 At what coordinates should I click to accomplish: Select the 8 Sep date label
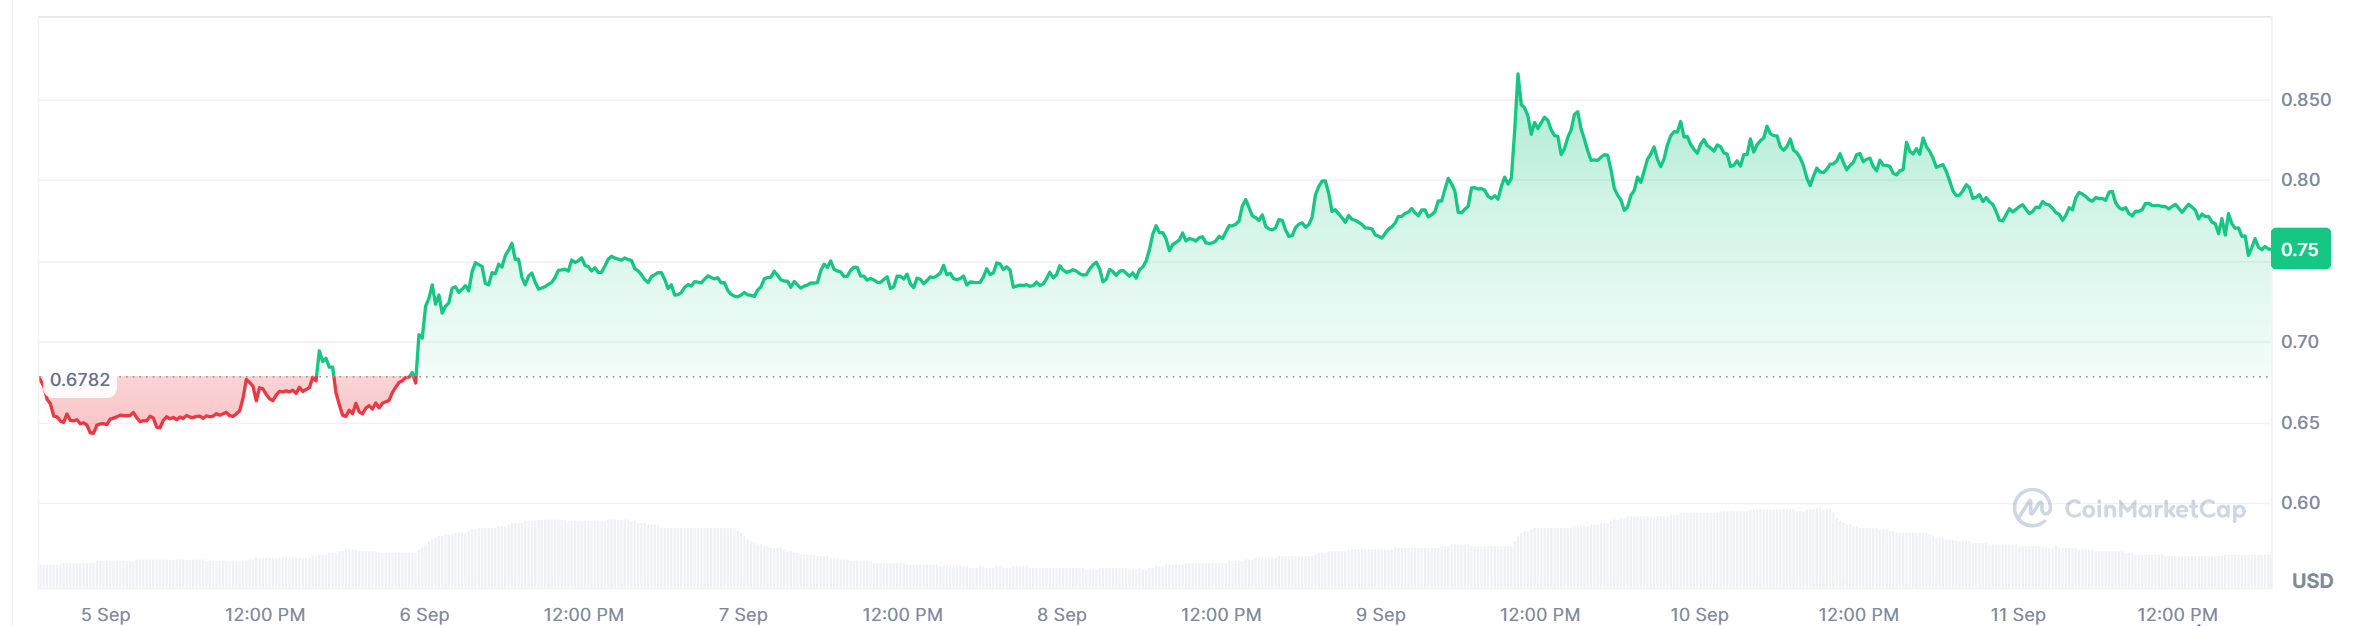(x=1062, y=615)
